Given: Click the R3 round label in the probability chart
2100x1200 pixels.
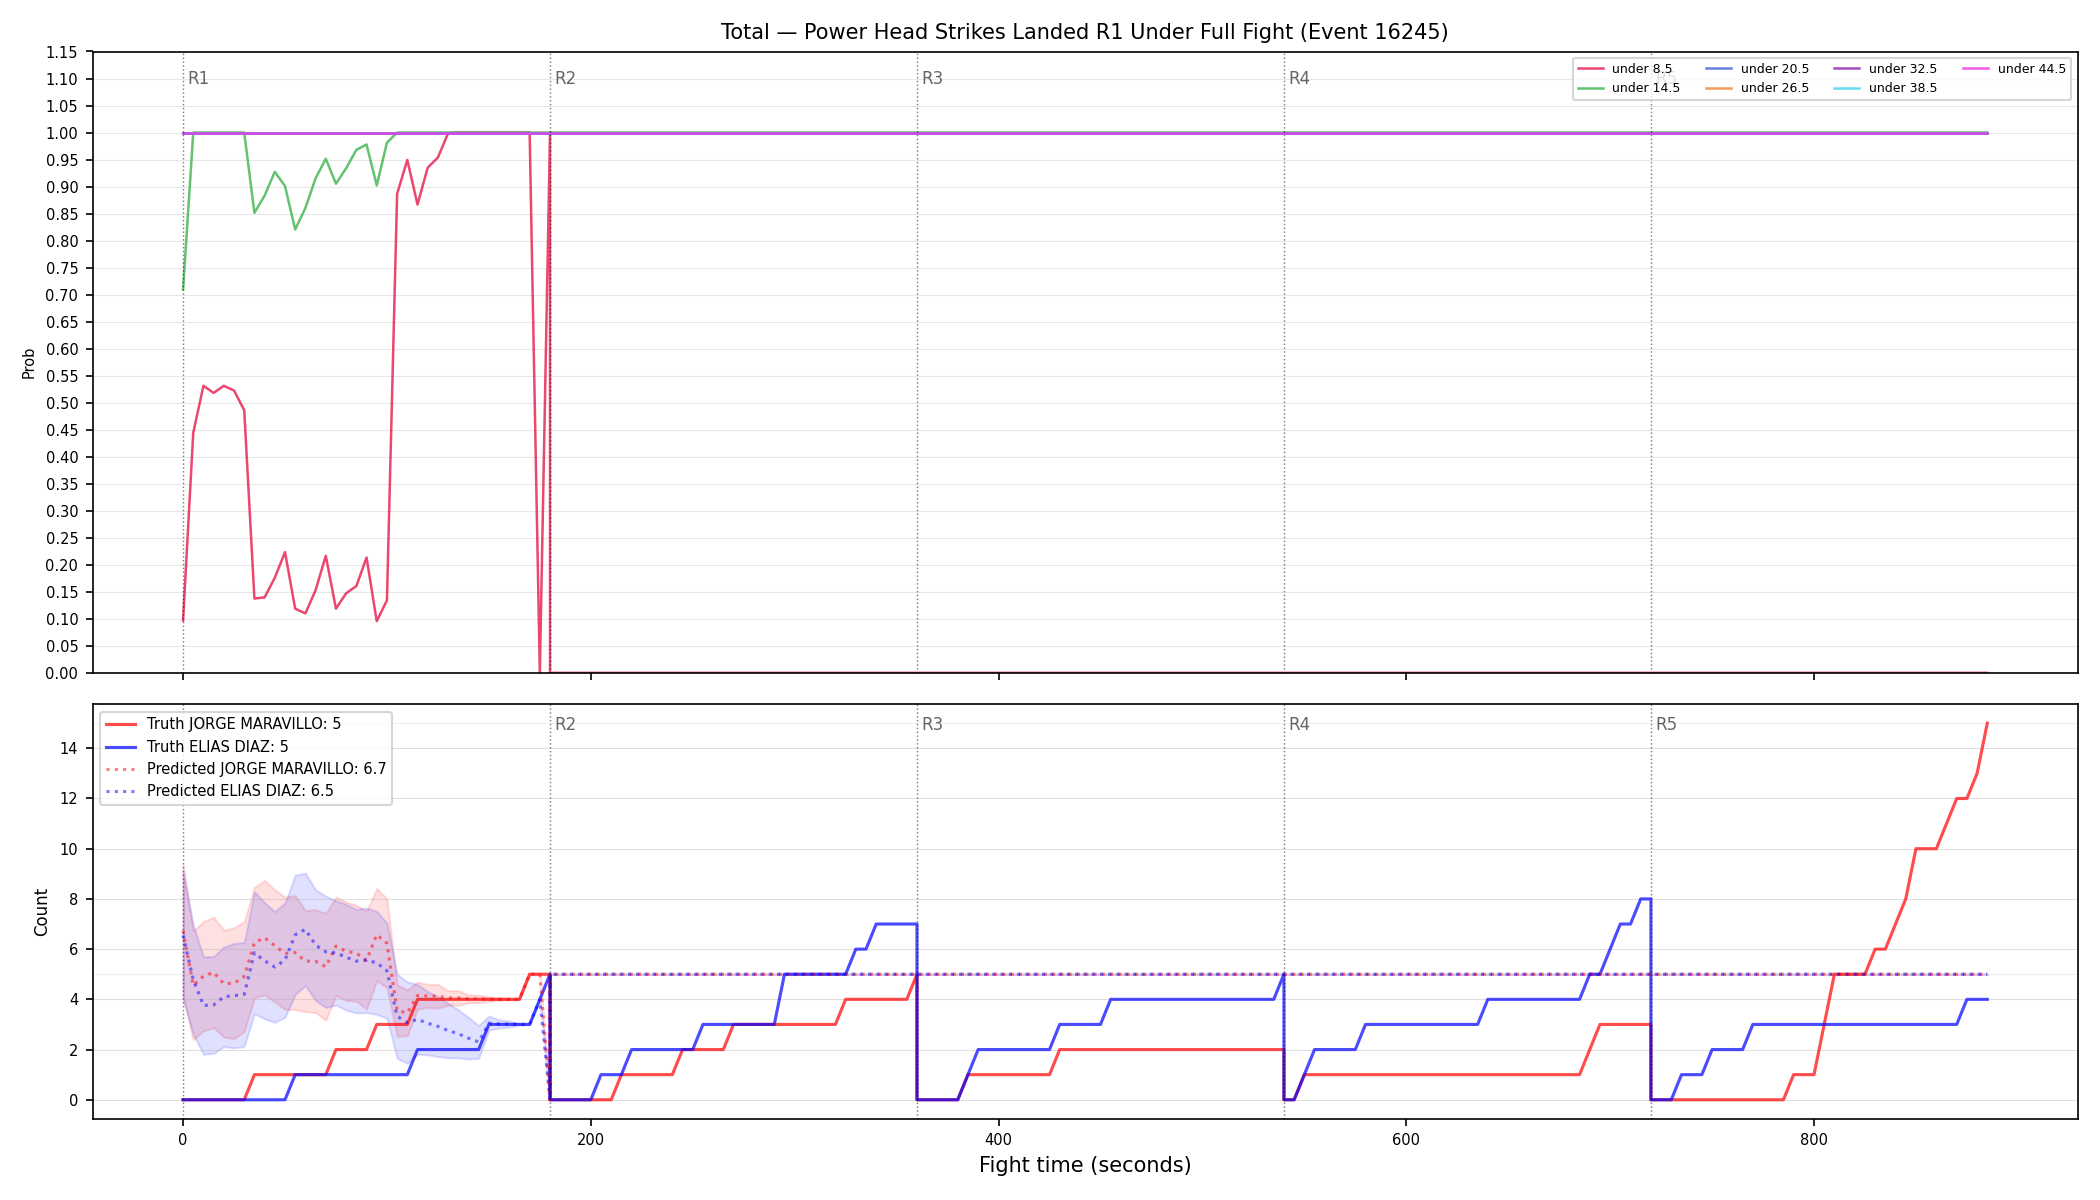Looking at the screenshot, I should 932,78.
